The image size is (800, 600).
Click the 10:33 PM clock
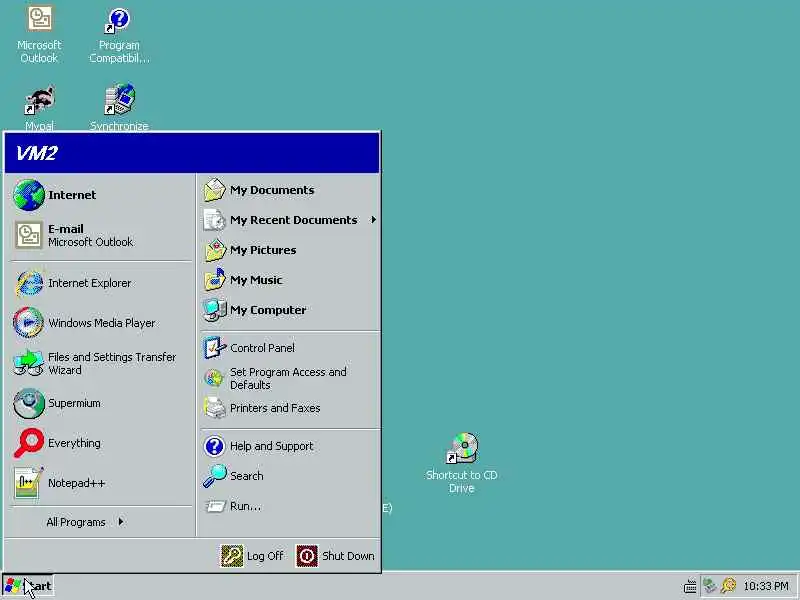(765, 586)
